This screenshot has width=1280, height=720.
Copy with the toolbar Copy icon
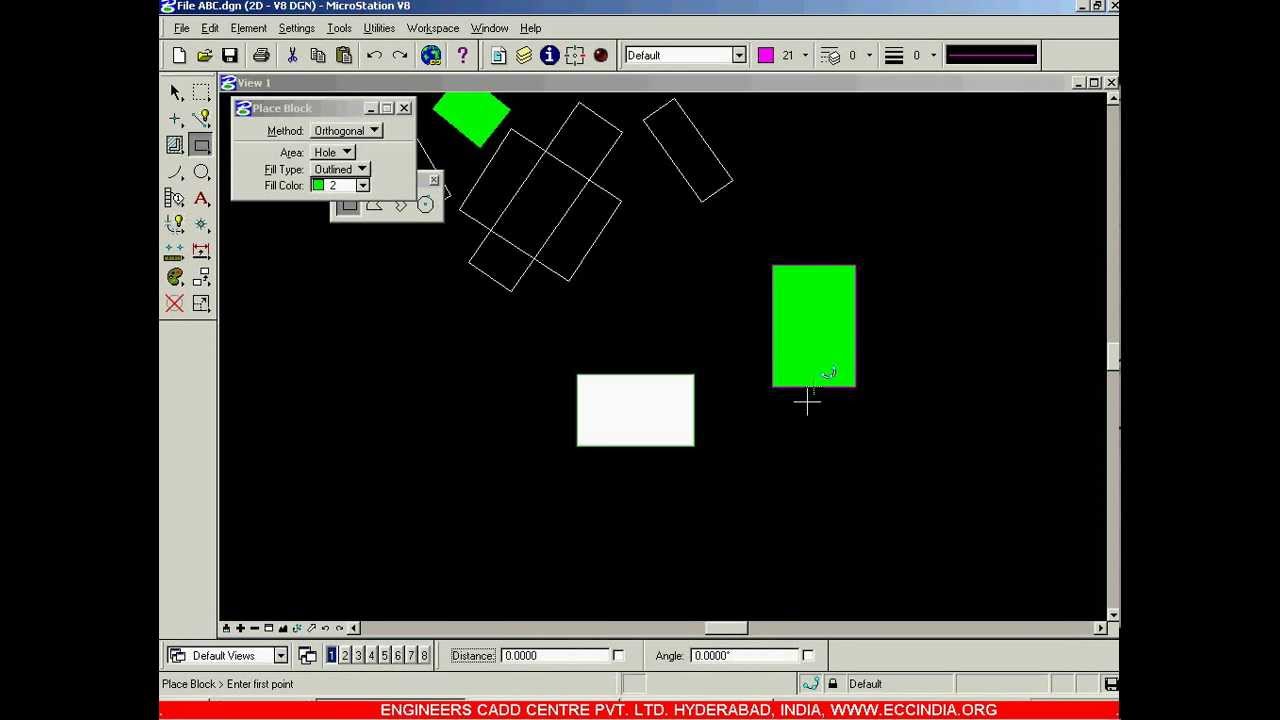pyautogui.click(x=318, y=56)
